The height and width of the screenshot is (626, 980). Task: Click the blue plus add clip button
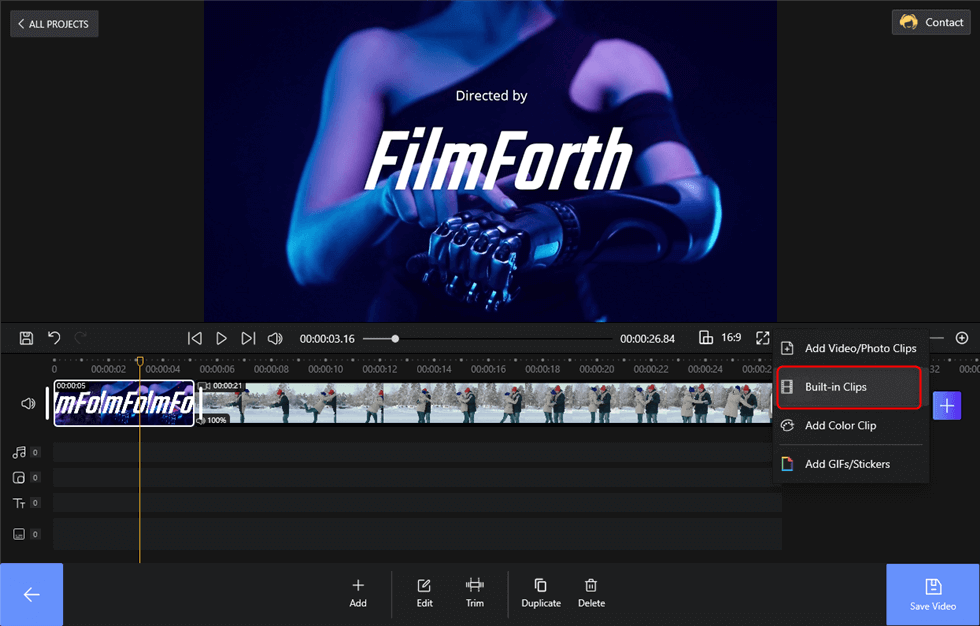(947, 405)
